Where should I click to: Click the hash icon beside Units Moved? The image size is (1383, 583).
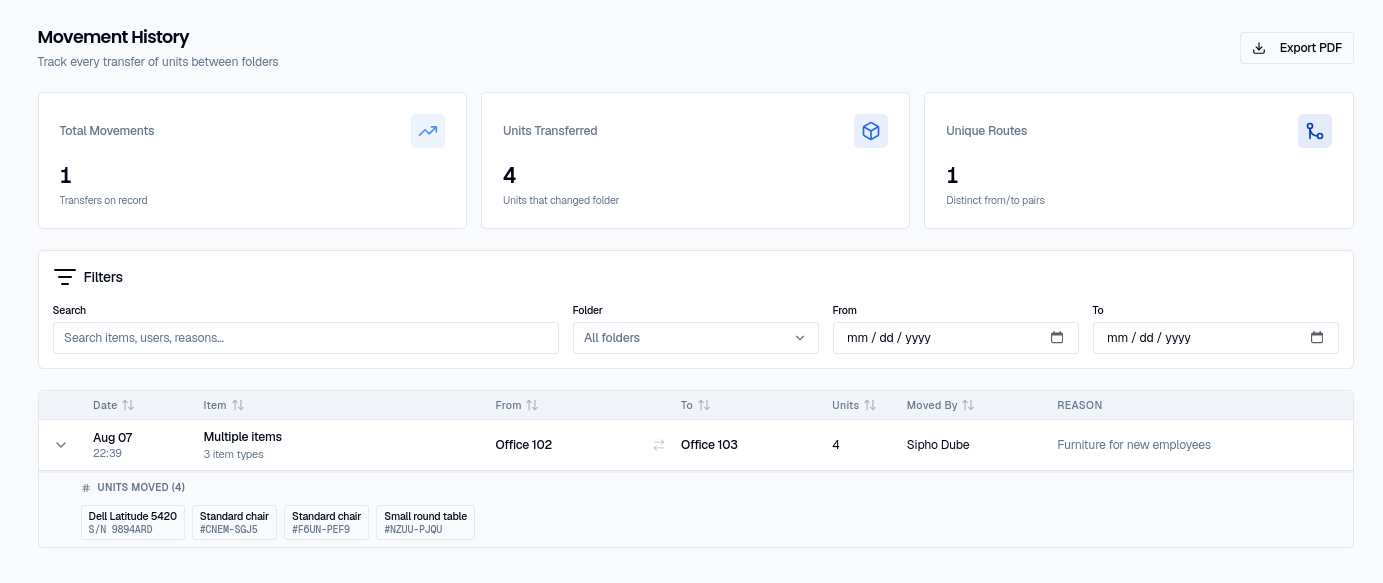pos(86,488)
